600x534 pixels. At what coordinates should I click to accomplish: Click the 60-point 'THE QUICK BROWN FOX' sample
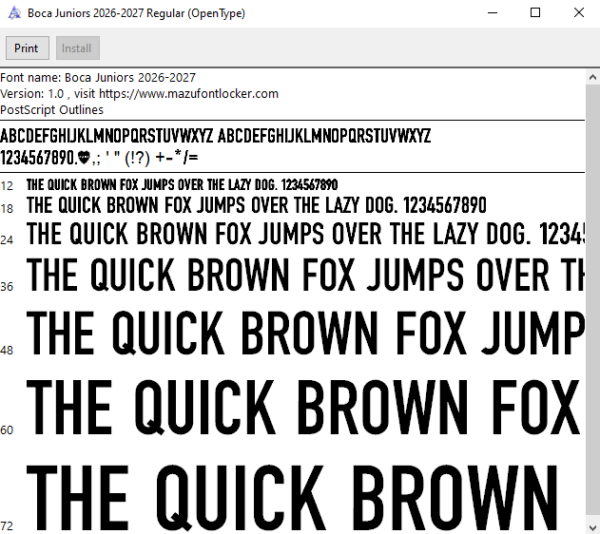coord(303,408)
